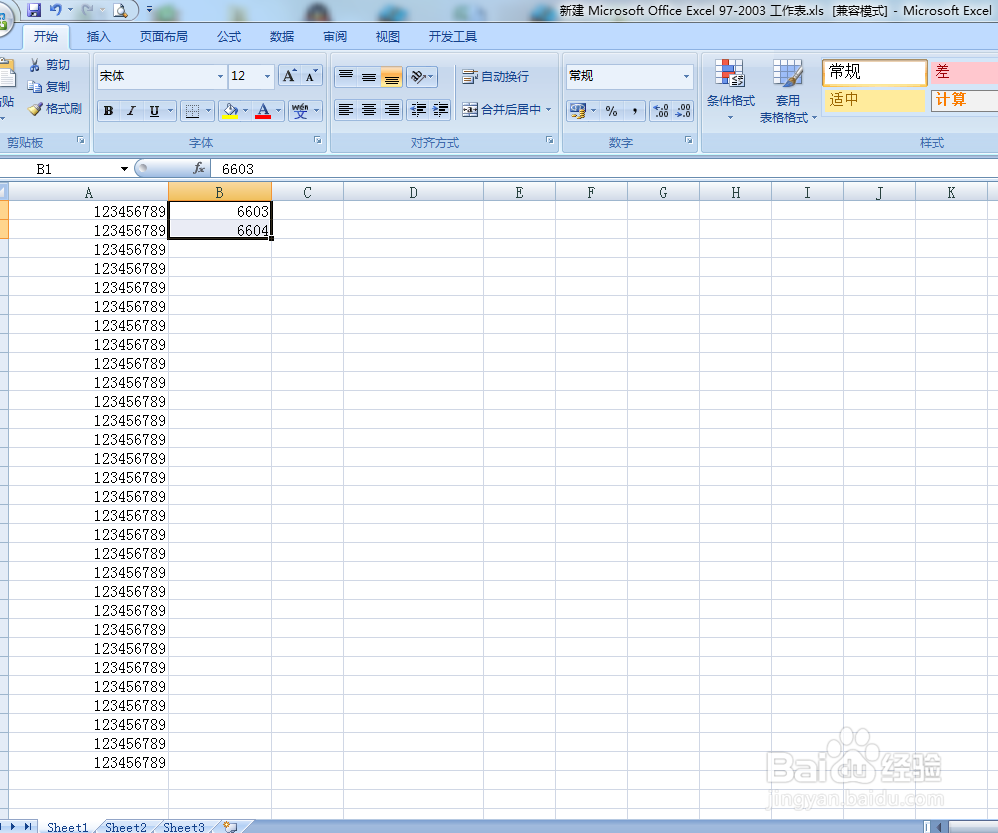Click 合并后居中 merge and center
This screenshot has height=833, width=998.
coord(502,109)
